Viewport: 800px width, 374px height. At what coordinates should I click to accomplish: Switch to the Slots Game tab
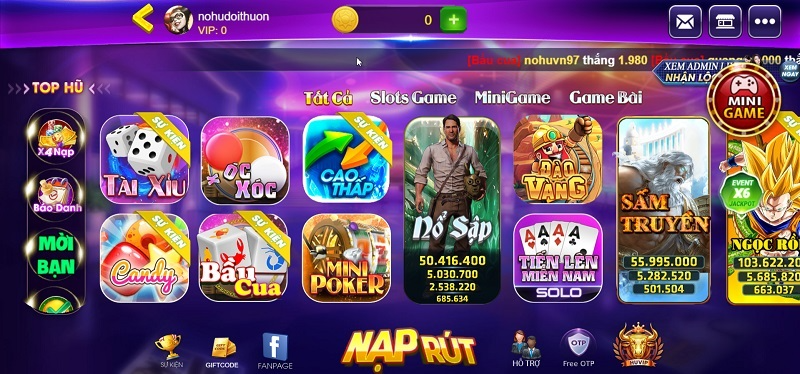(413, 97)
